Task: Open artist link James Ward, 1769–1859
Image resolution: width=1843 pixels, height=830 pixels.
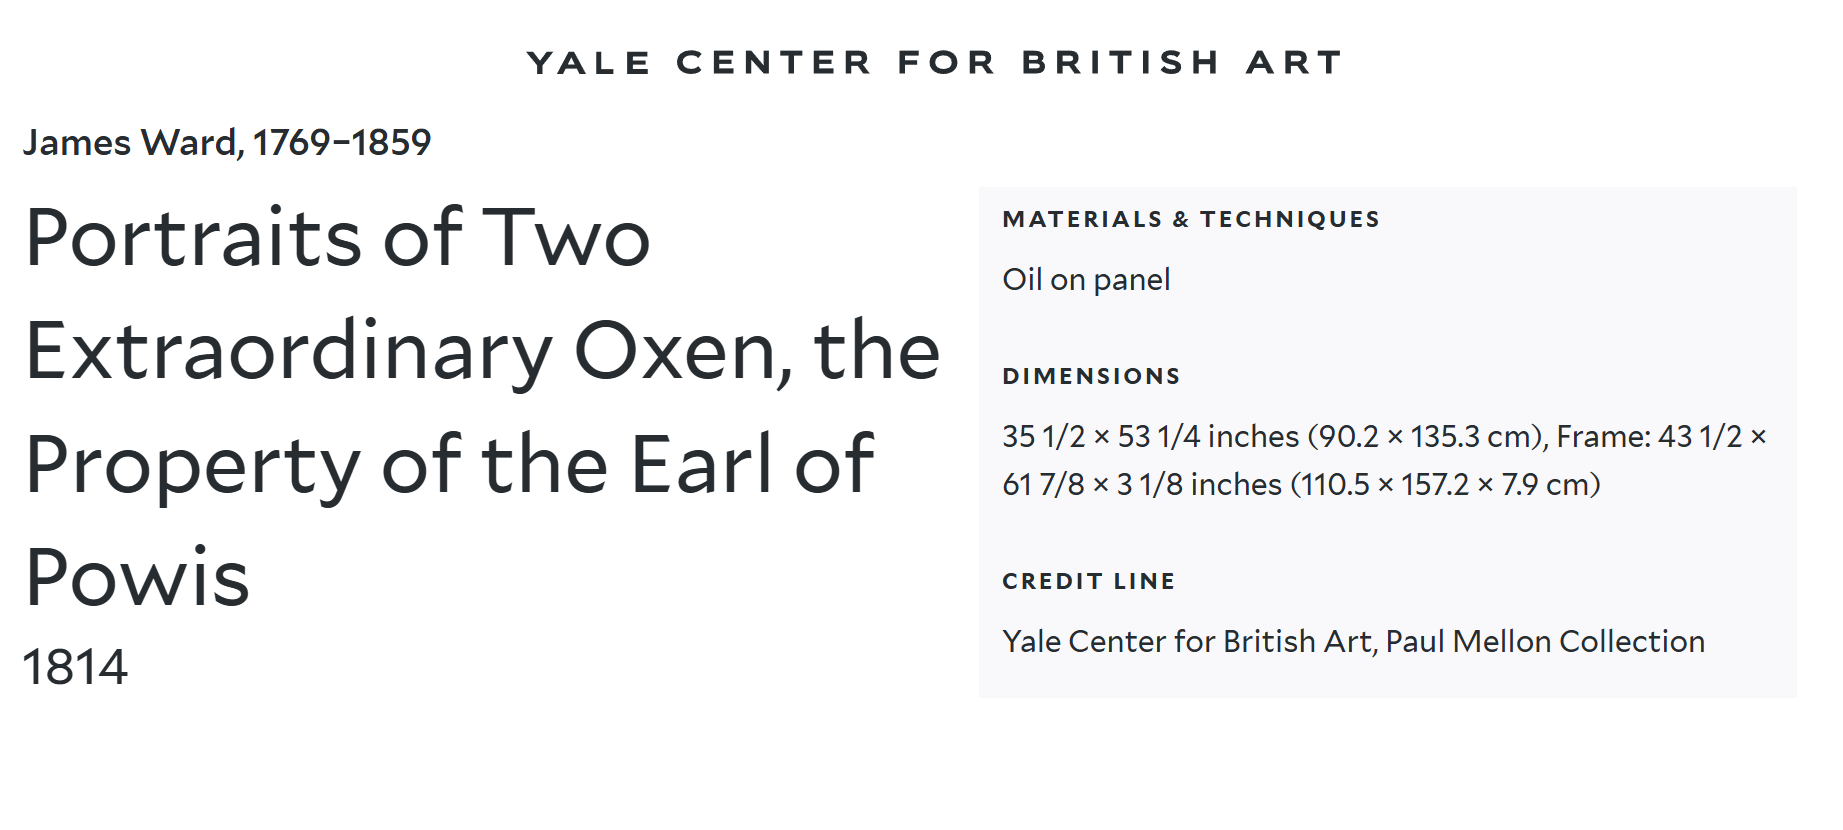Action: pyautogui.click(x=227, y=143)
